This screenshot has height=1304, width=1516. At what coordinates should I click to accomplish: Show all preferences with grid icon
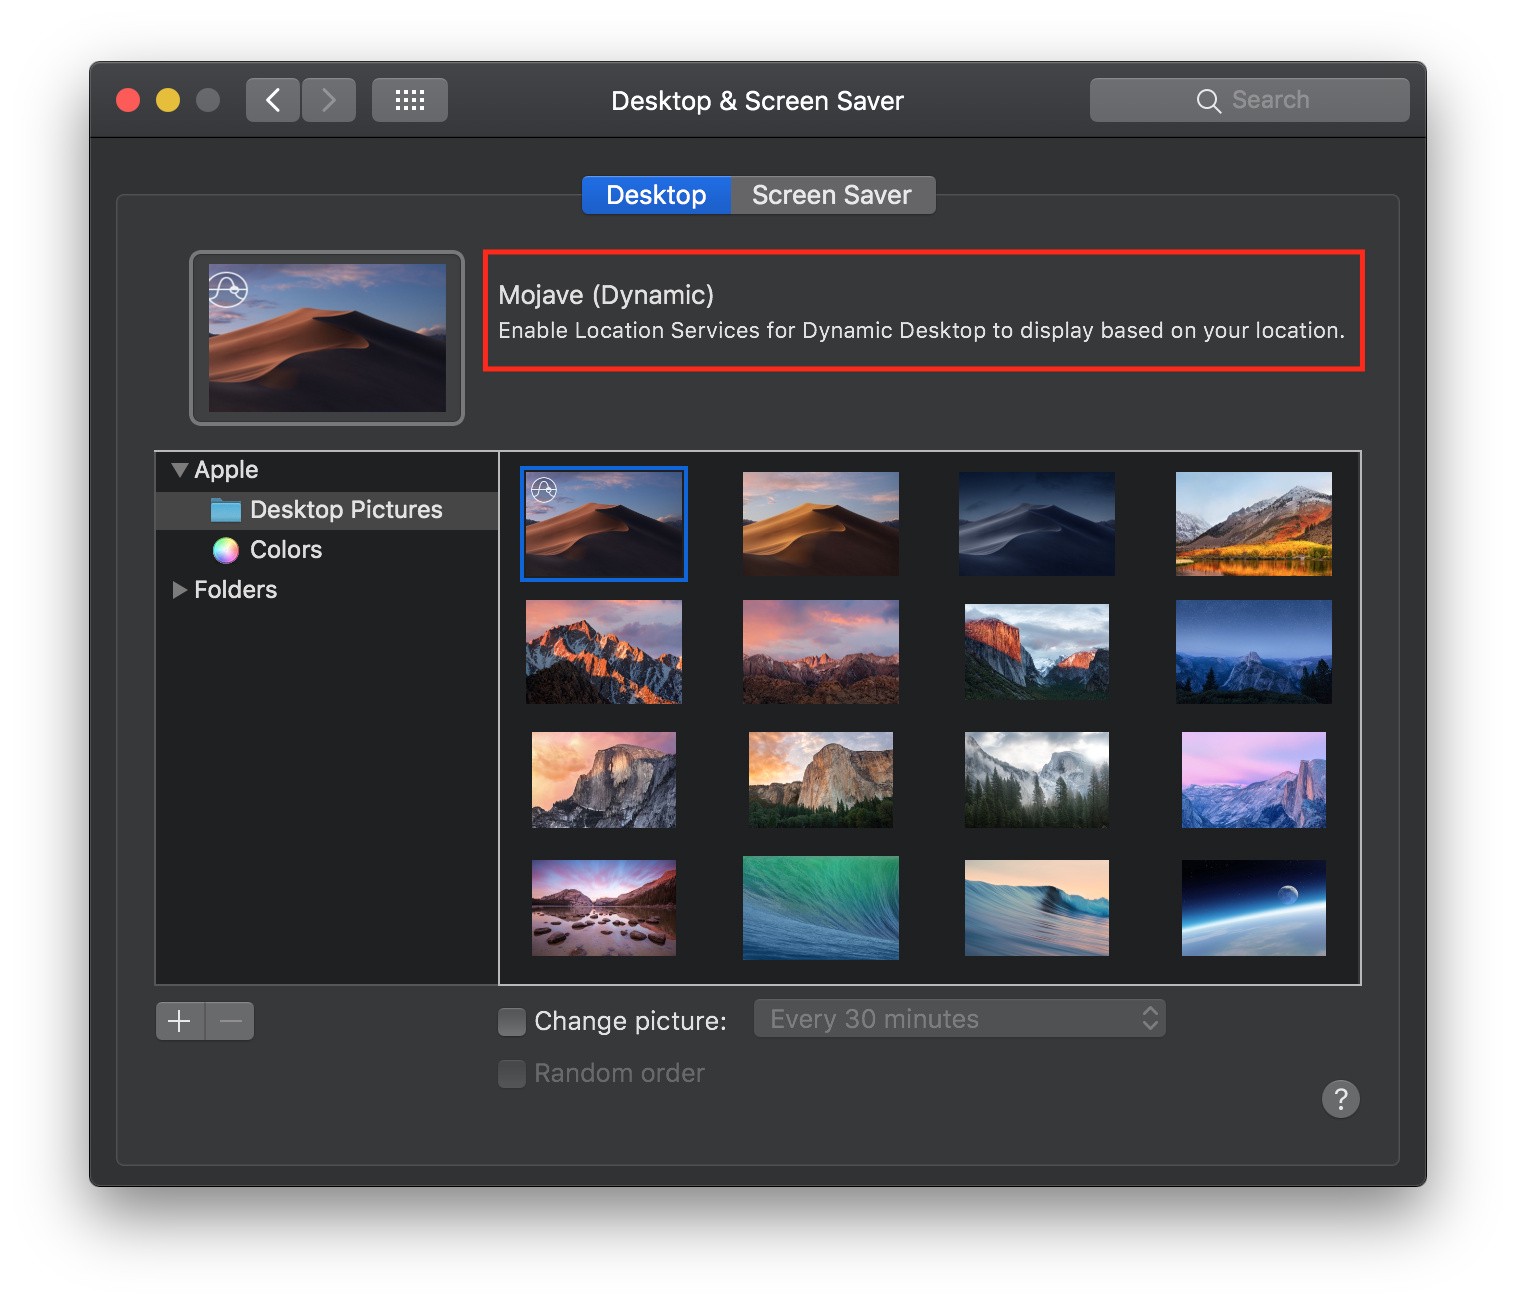click(410, 100)
